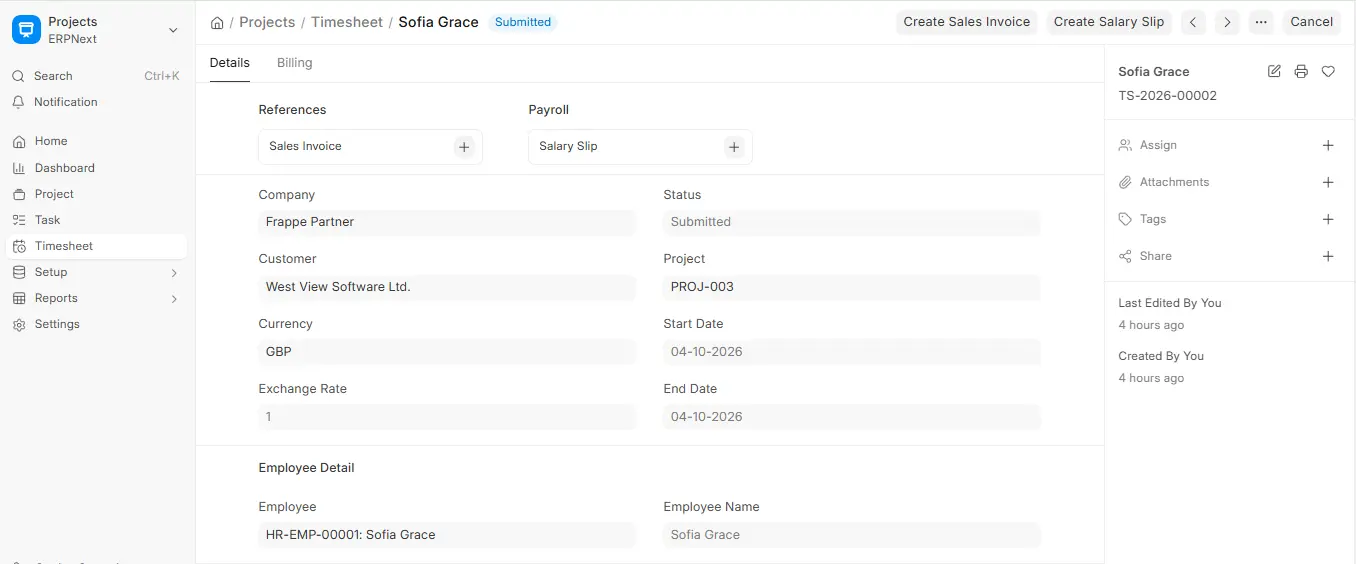Click the breadcrumb home icon
Screen dimensions: 1356x564
[x=217, y=22]
